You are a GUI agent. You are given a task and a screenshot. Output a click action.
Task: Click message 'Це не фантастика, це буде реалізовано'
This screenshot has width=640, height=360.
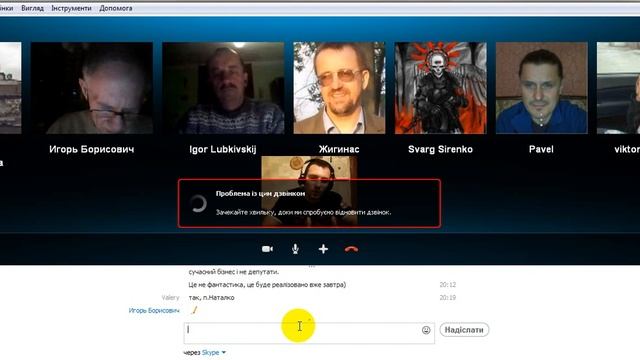click(267, 284)
